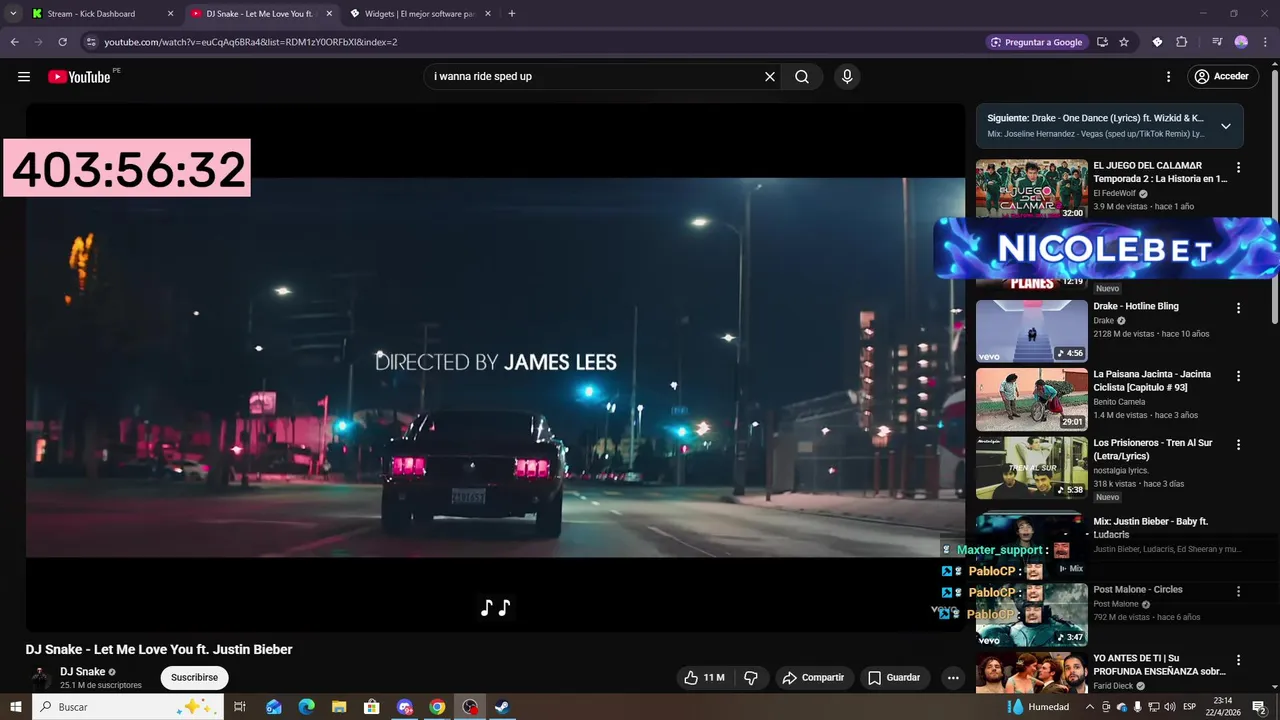Play Drake - Hotline Bling thumbnail

pyautogui.click(x=1032, y=331)
